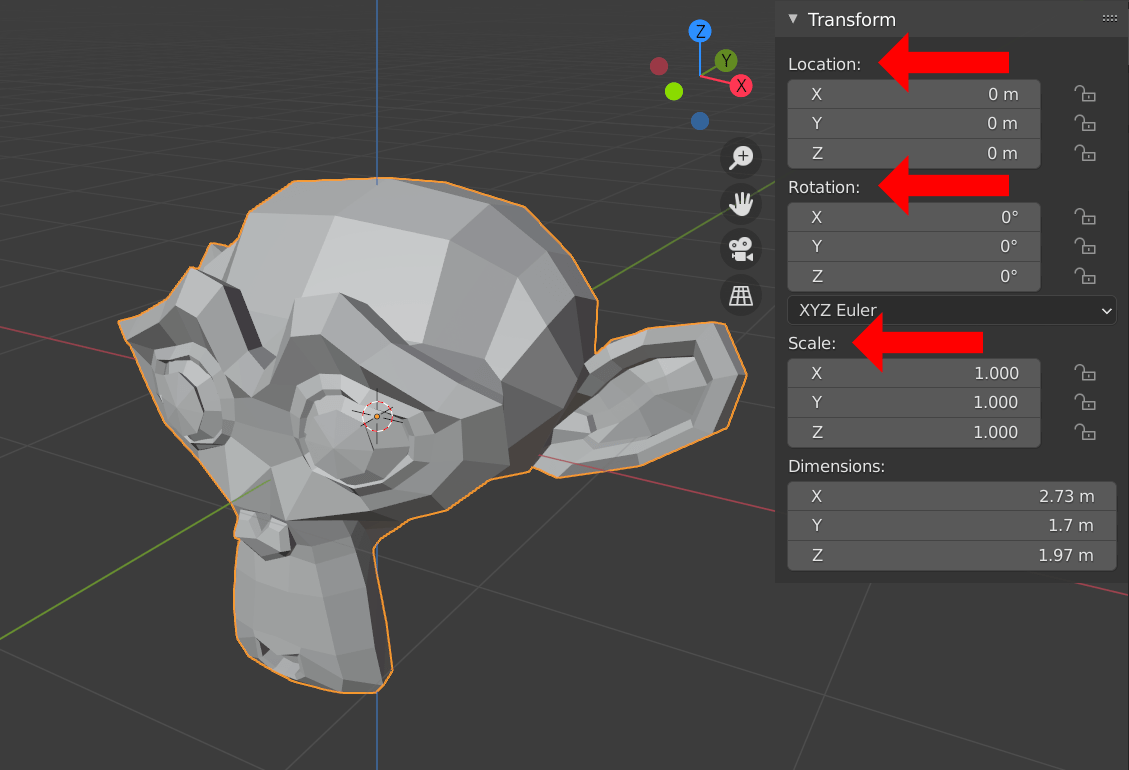Click the magnifier zoom icon in viewport
Image resolution: width=1129 pixels, height=770 pixels.
click(x=740, y=157)
